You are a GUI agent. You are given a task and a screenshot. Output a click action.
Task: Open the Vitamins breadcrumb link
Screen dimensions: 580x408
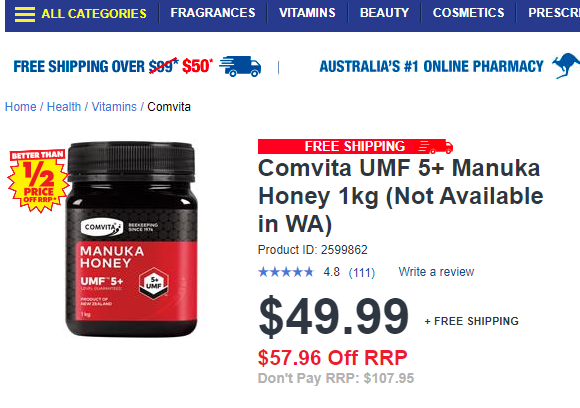[114, 107]
